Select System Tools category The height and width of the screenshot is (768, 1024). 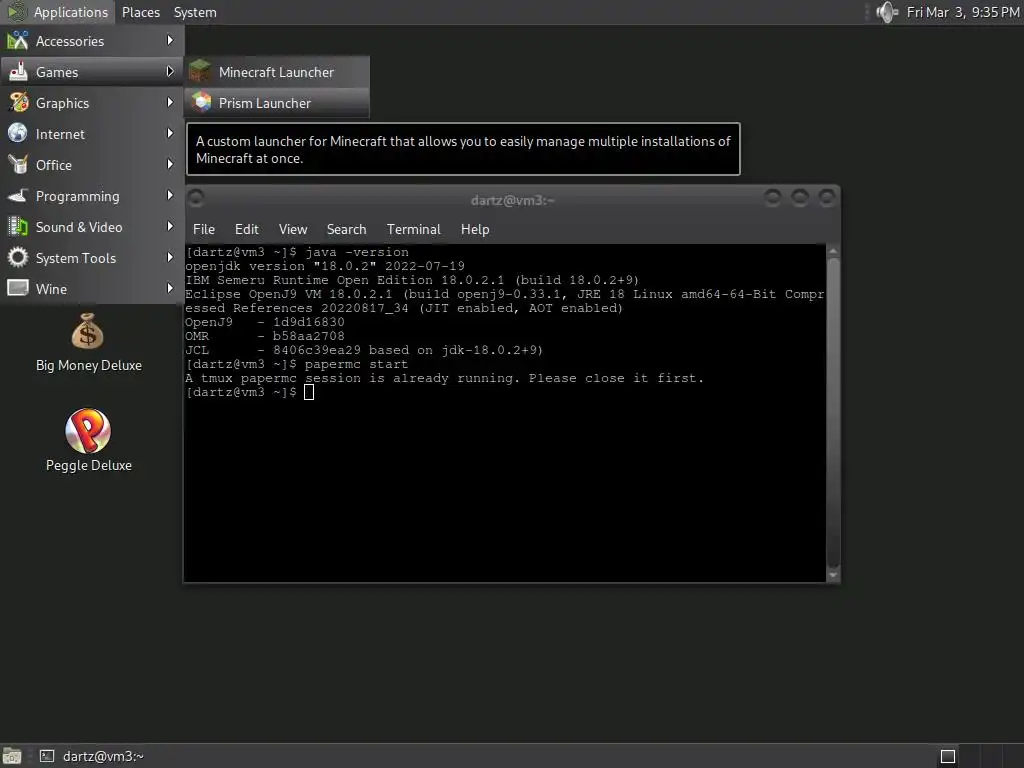point(91,258)
